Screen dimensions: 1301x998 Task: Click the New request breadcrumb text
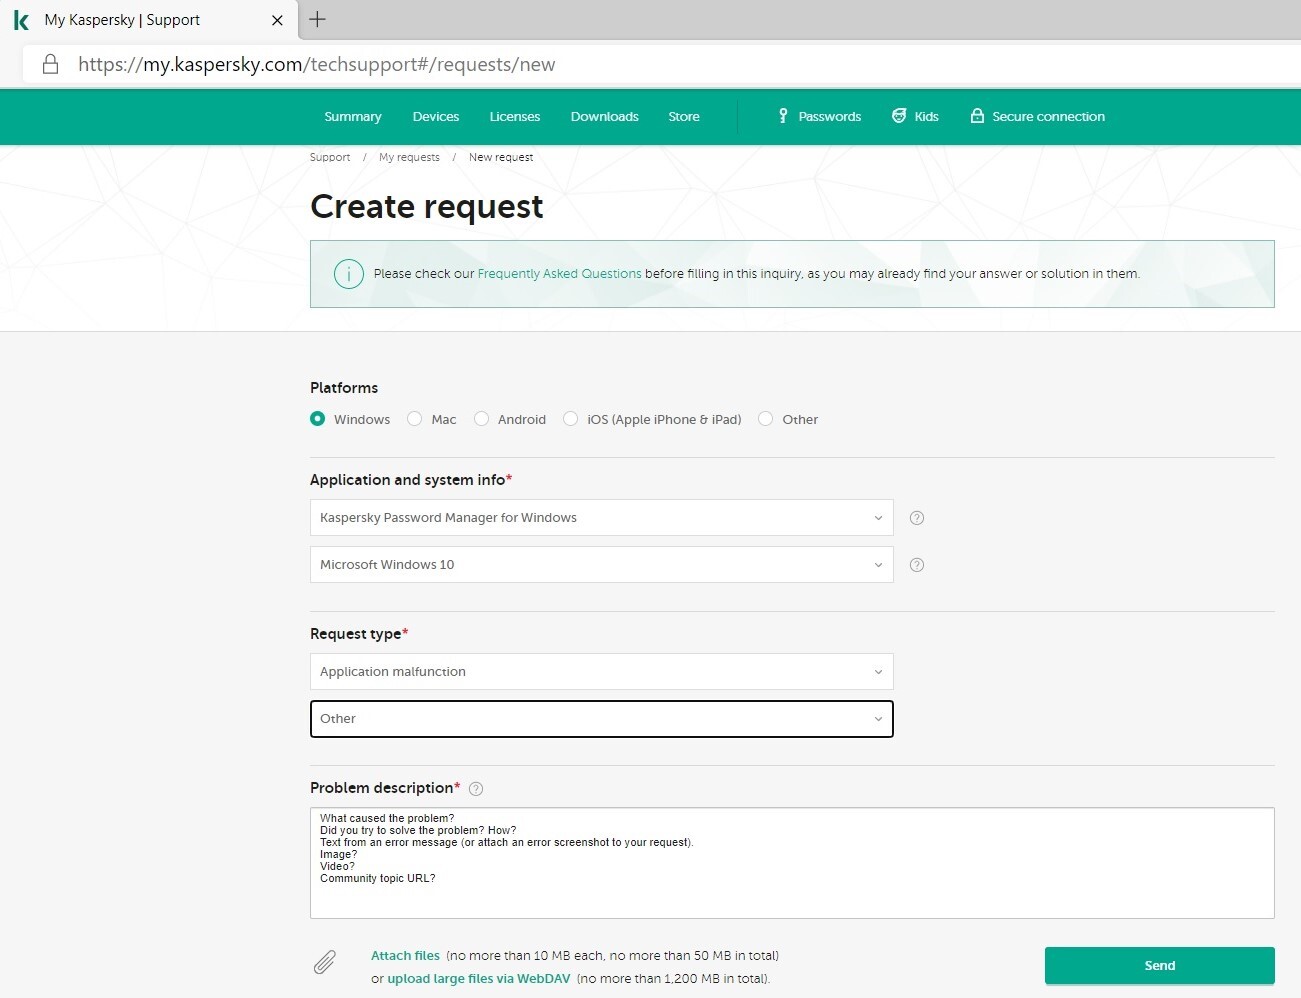click(x=501, y=158)
